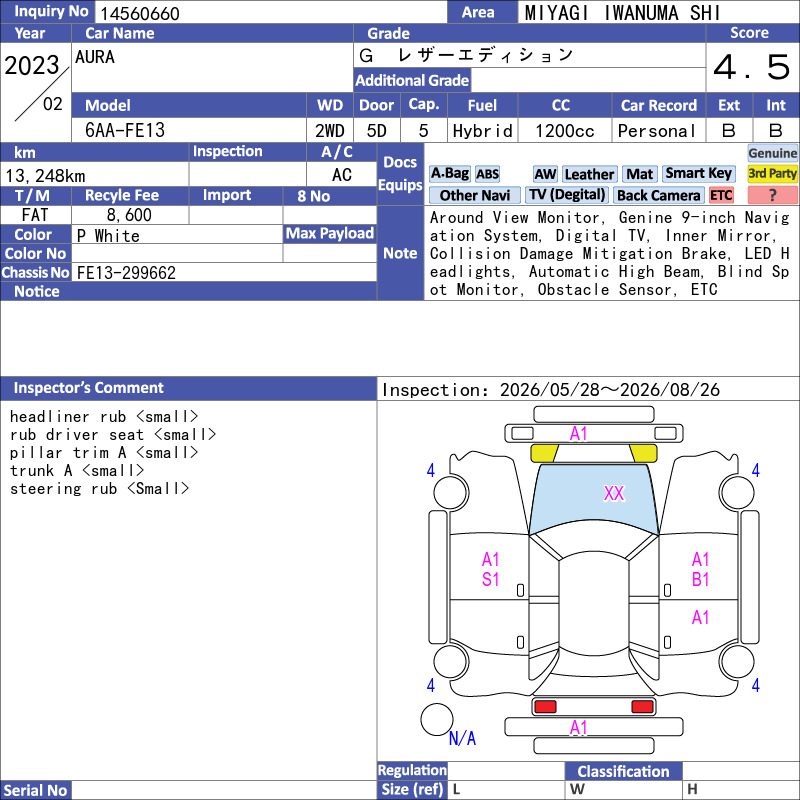Screen dimensions: 800x800
Task: Click the Chassis No field FE13-299662
Action: point(224,272)
